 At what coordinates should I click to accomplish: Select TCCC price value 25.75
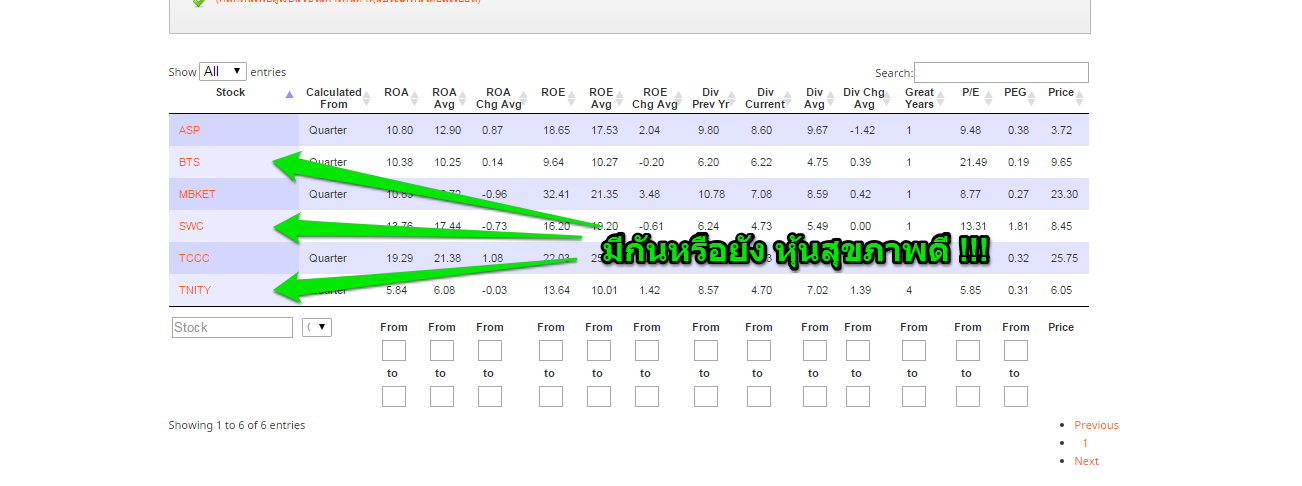[1064, 258]
